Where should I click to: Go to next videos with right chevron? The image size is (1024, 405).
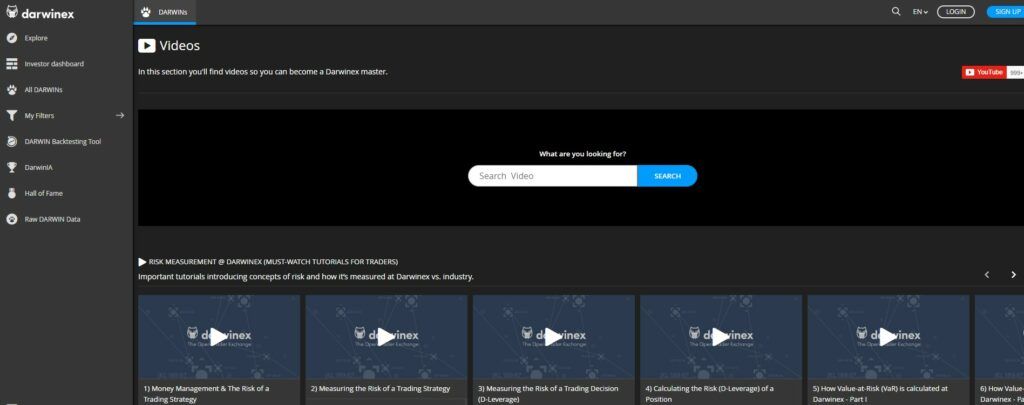(x=1014, y=275)
